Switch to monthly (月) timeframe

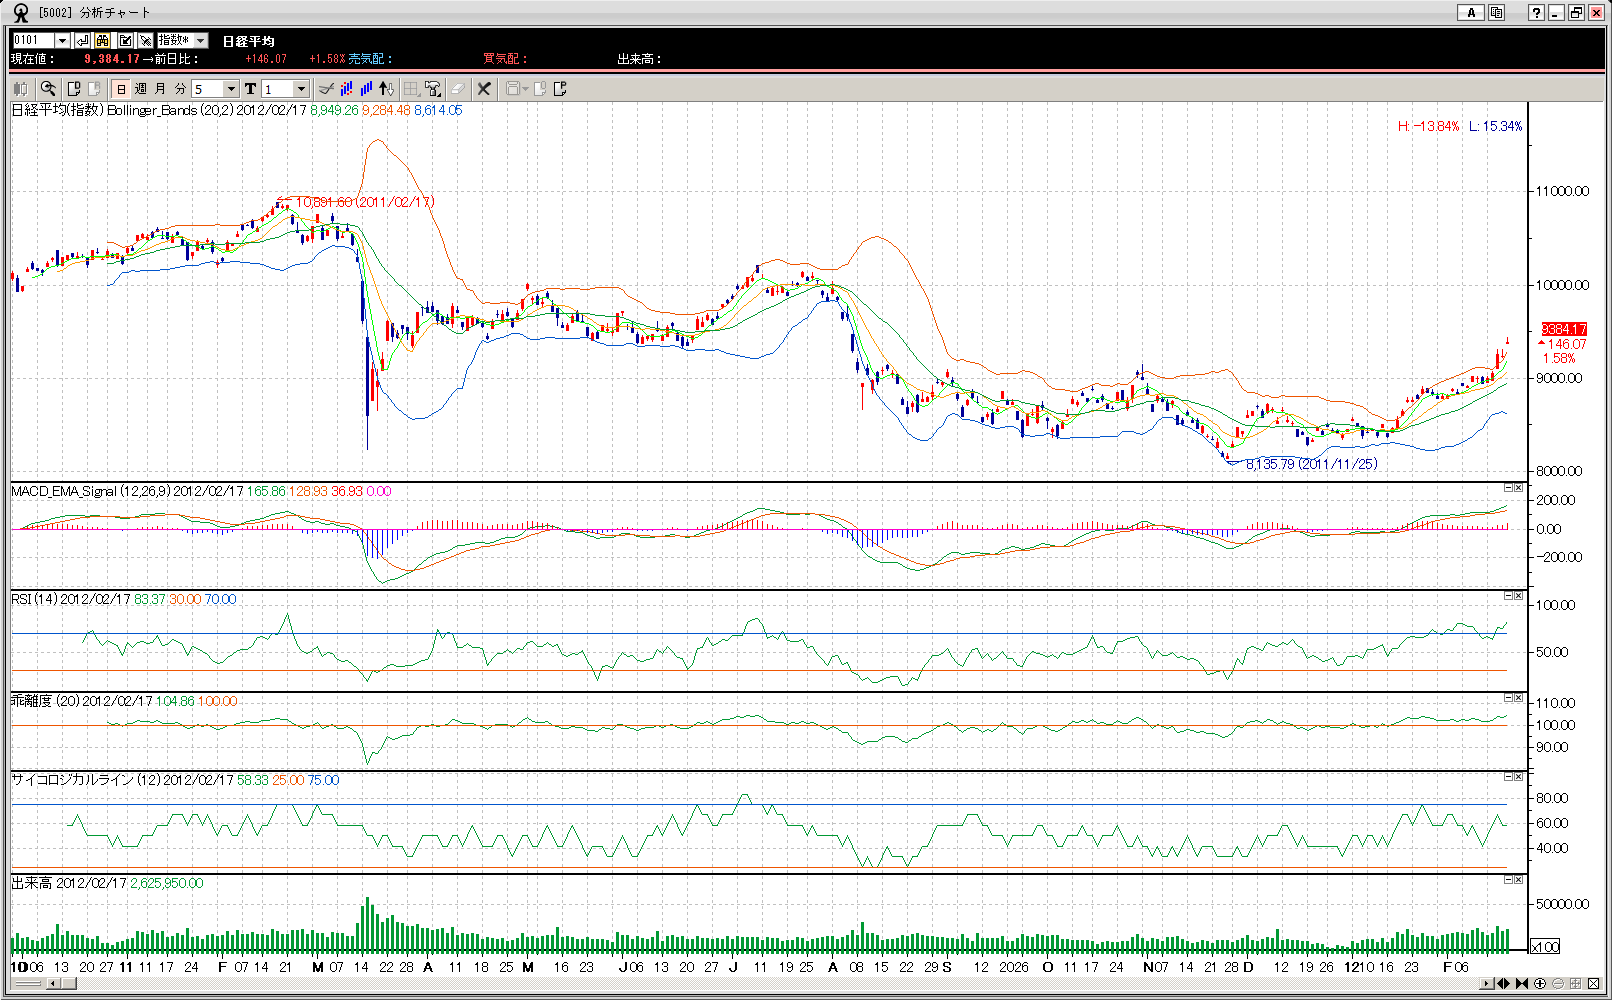[160, 89]
